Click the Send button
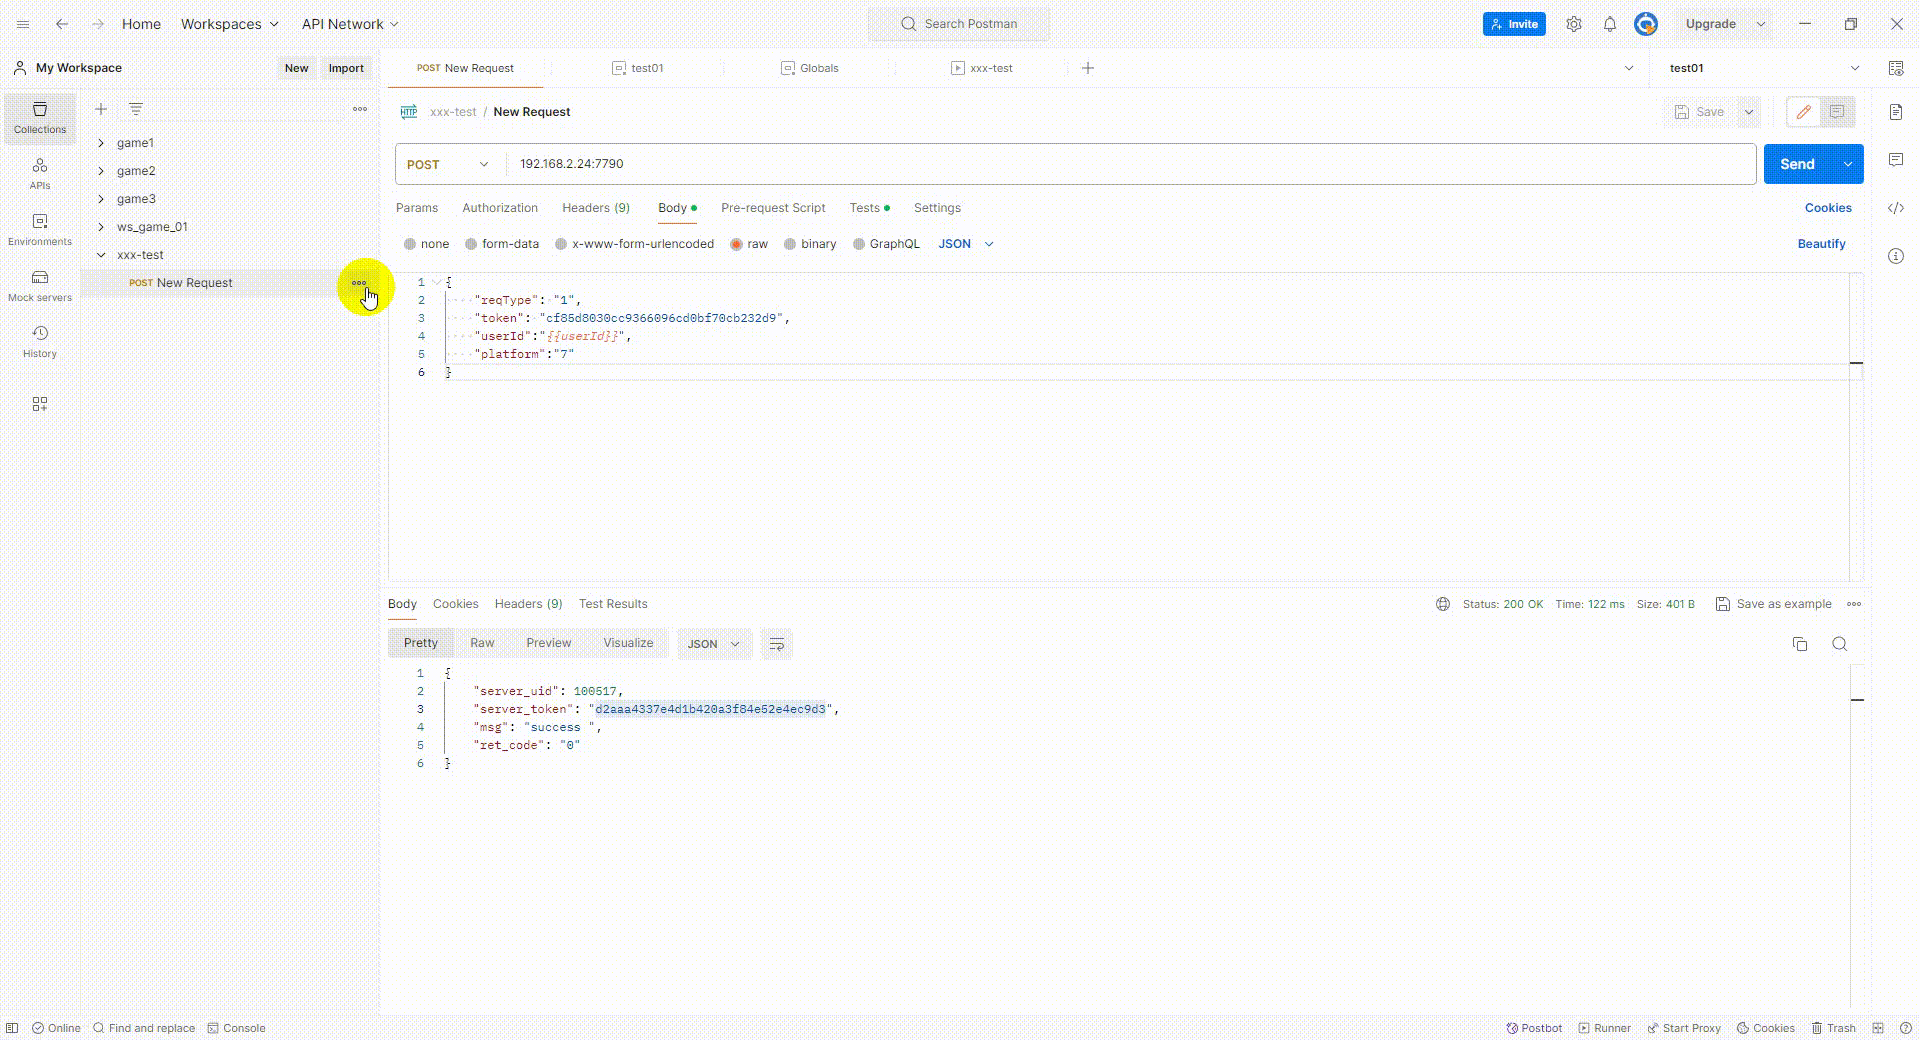 [x=1797, y=164]
